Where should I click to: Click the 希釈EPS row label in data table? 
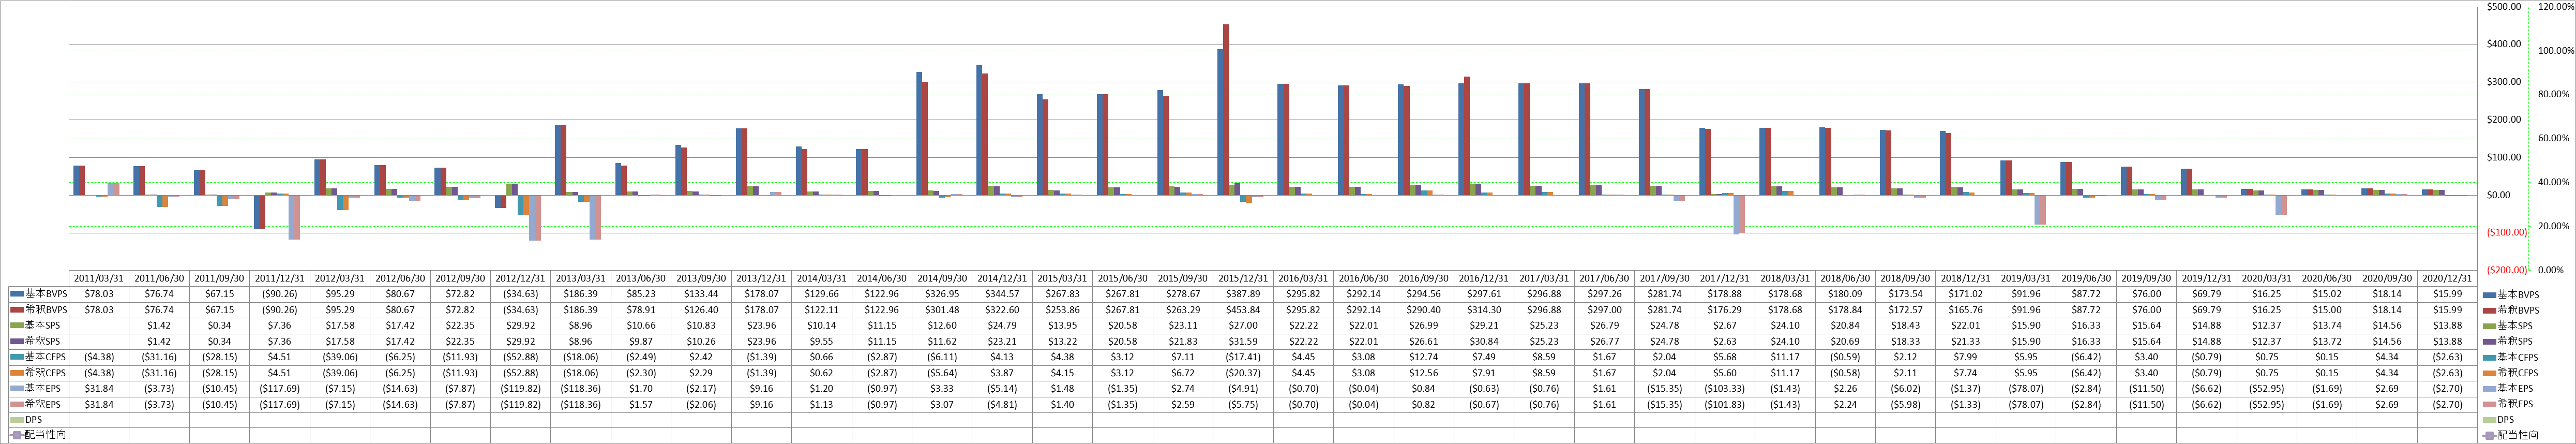pos(38,404)
